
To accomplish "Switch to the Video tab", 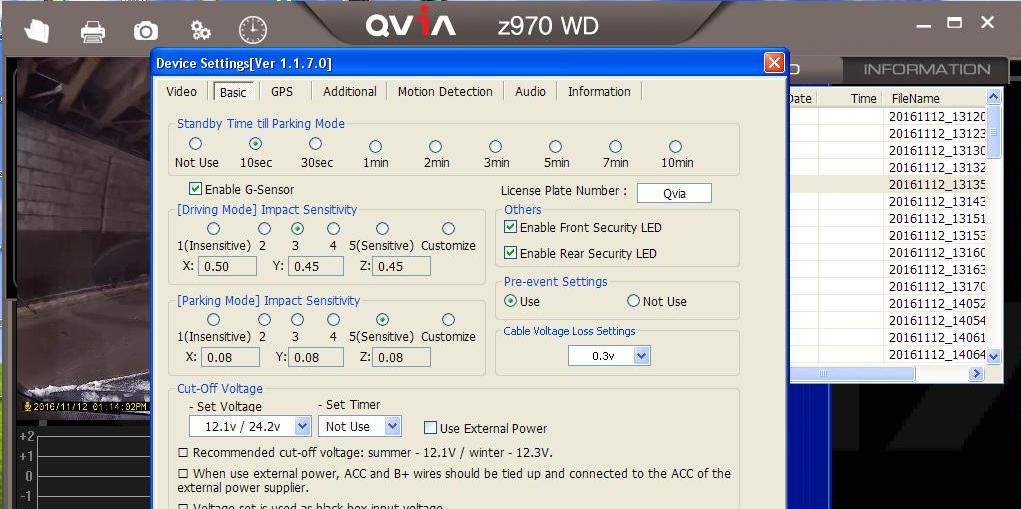I will tap(181, 92).
